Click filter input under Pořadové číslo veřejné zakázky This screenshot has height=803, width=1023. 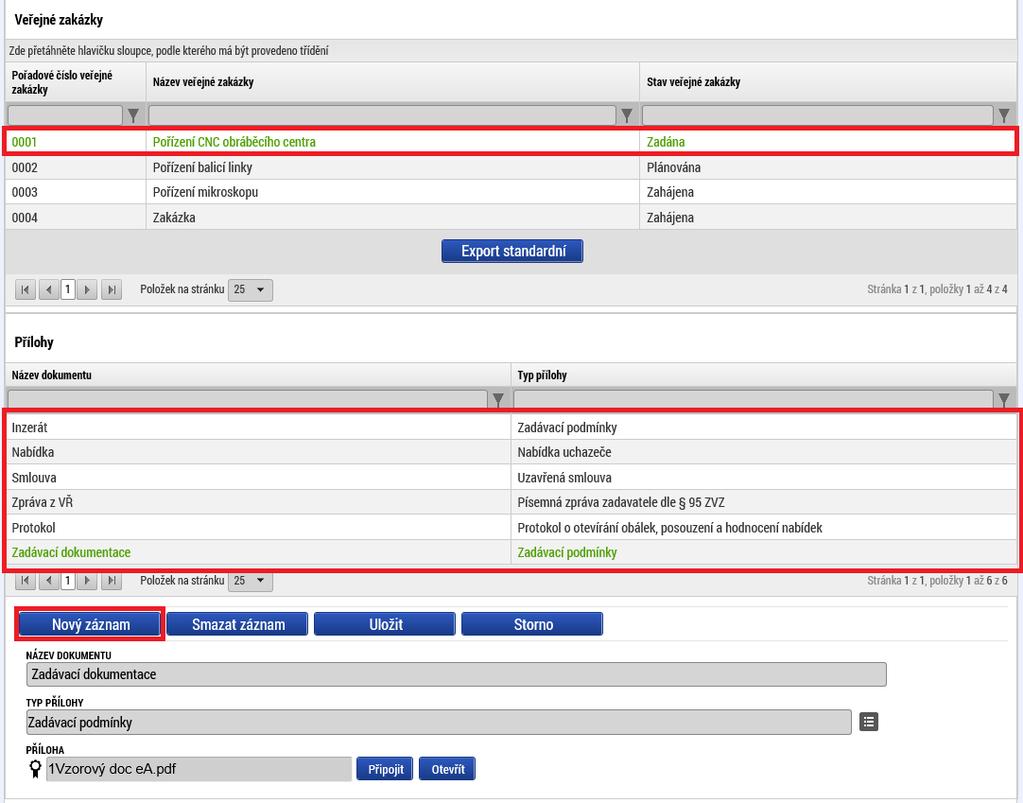65,115
